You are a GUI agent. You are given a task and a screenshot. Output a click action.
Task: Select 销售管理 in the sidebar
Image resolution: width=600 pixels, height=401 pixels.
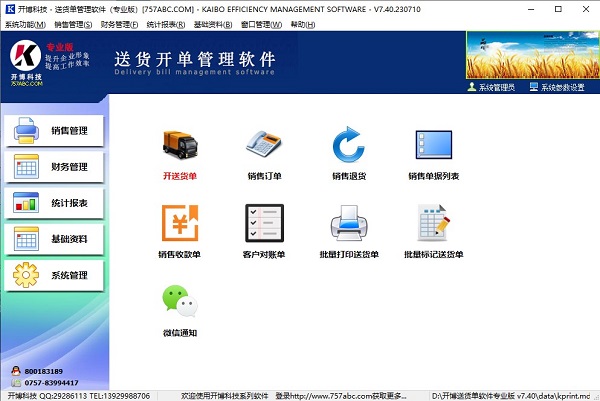pos(54,131)
